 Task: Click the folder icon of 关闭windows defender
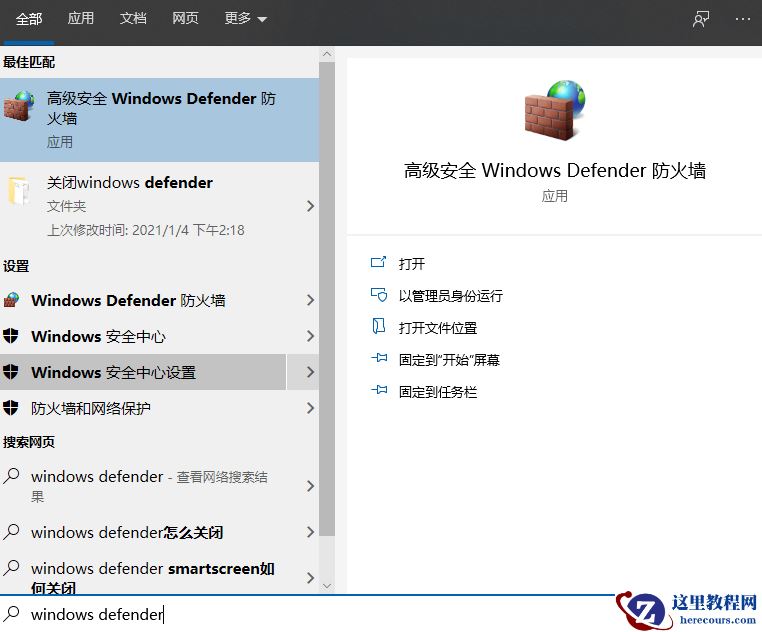click(18, 191)
